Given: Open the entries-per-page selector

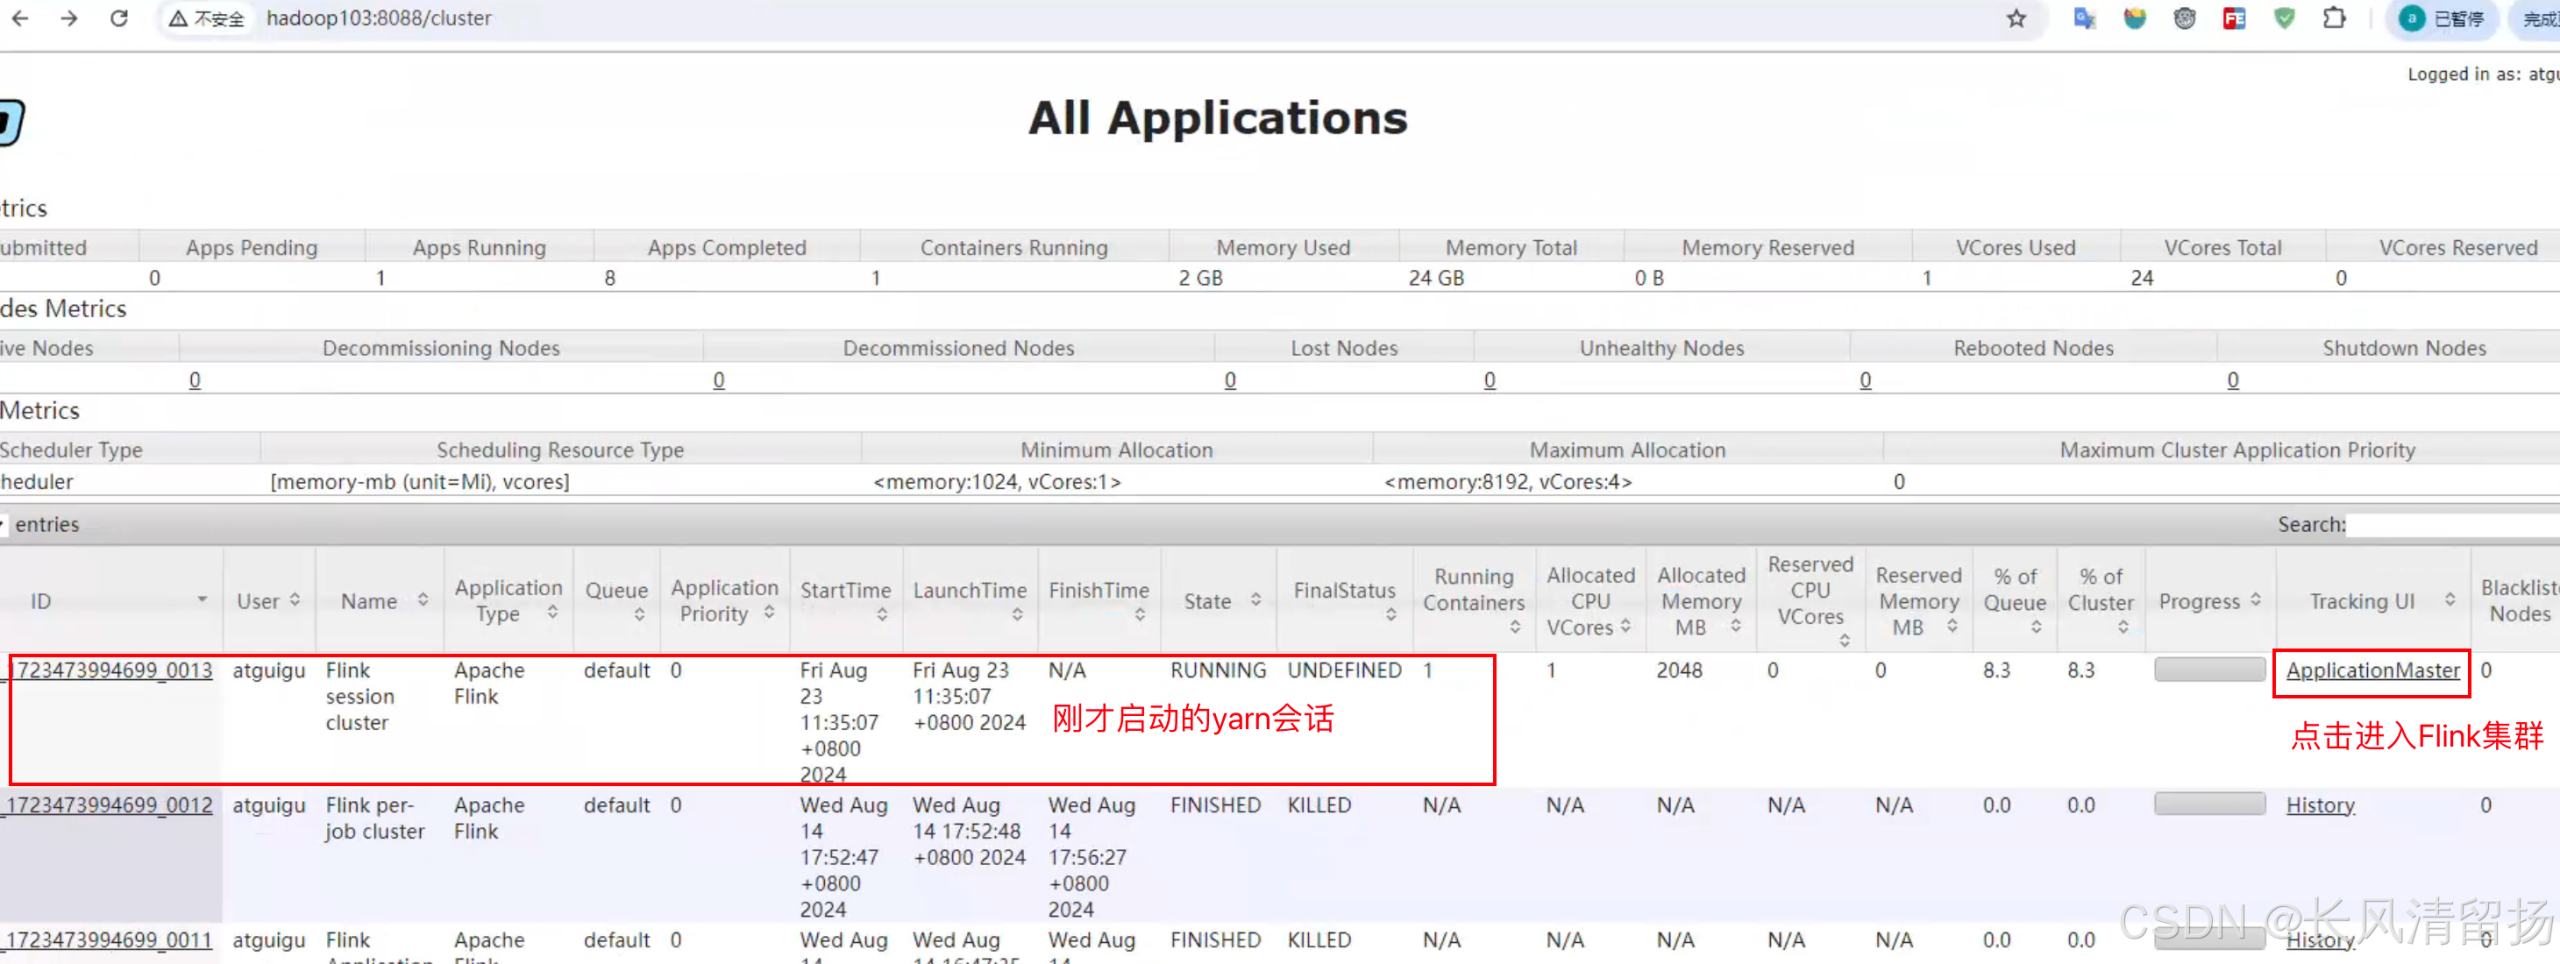Looking at the screenshot, I should (x=6, y=523).
